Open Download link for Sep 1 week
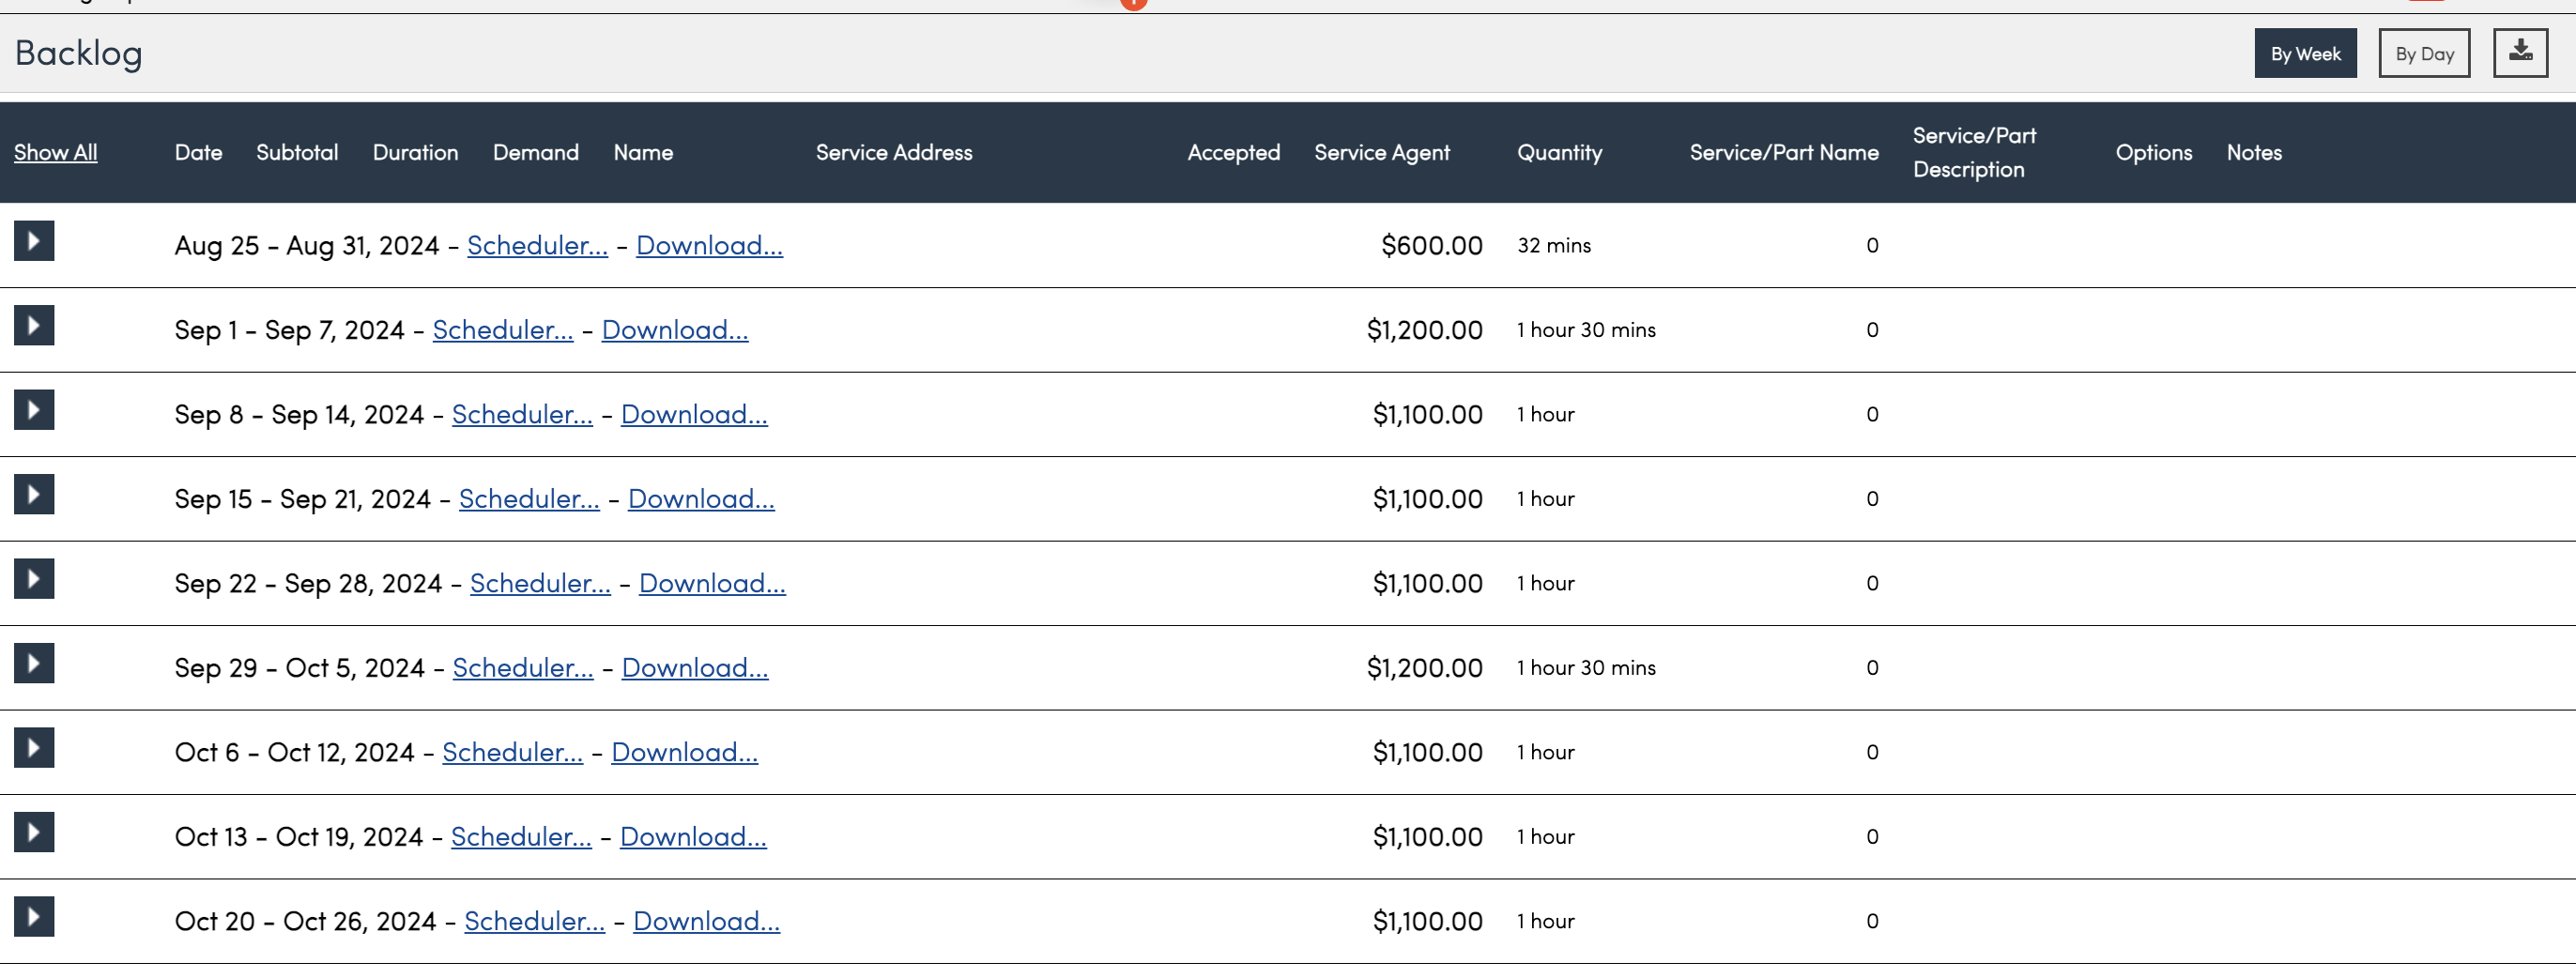 tap(675, 330)
